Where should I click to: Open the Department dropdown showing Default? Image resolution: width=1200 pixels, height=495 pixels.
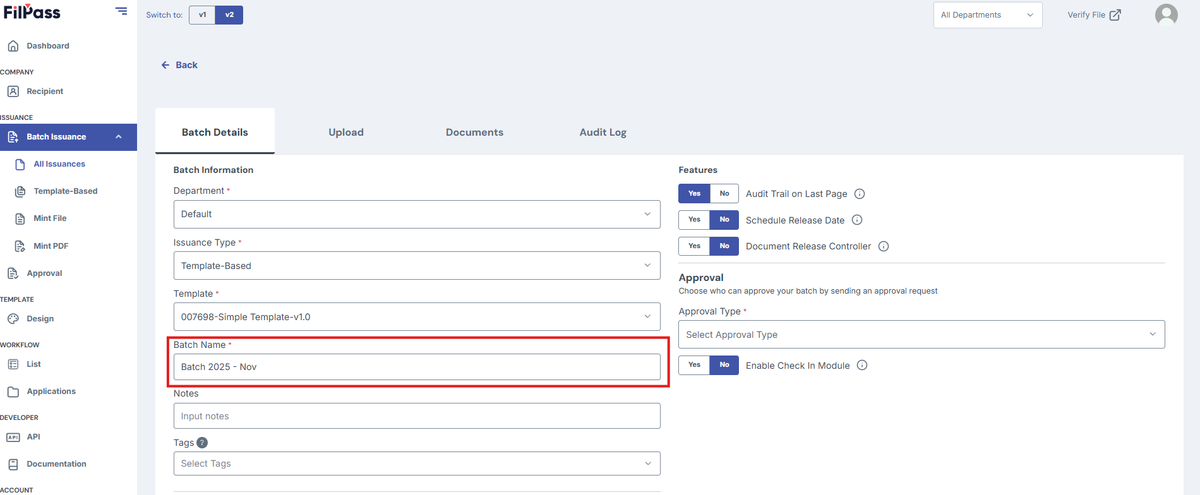[417, 213]
